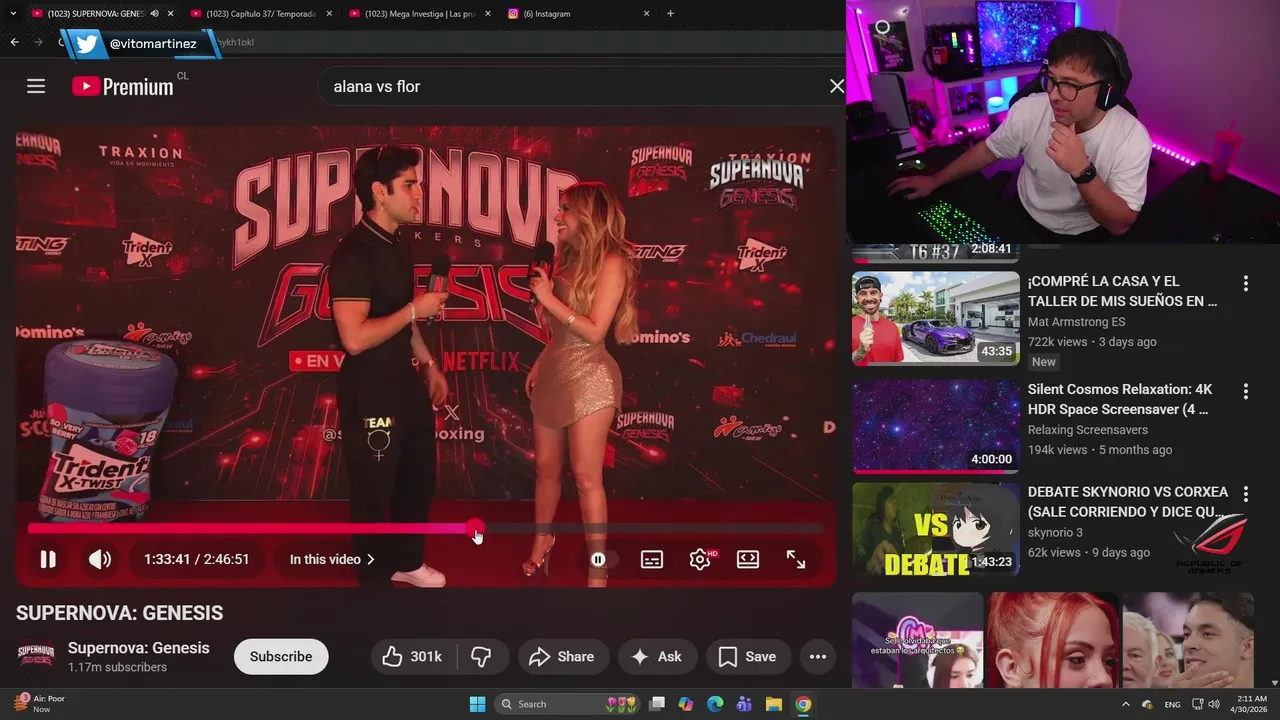Screen dimensions: 1280x720
Task: Open the red-haired woman Shorts thumbnail
Action: pos(1053,640)
